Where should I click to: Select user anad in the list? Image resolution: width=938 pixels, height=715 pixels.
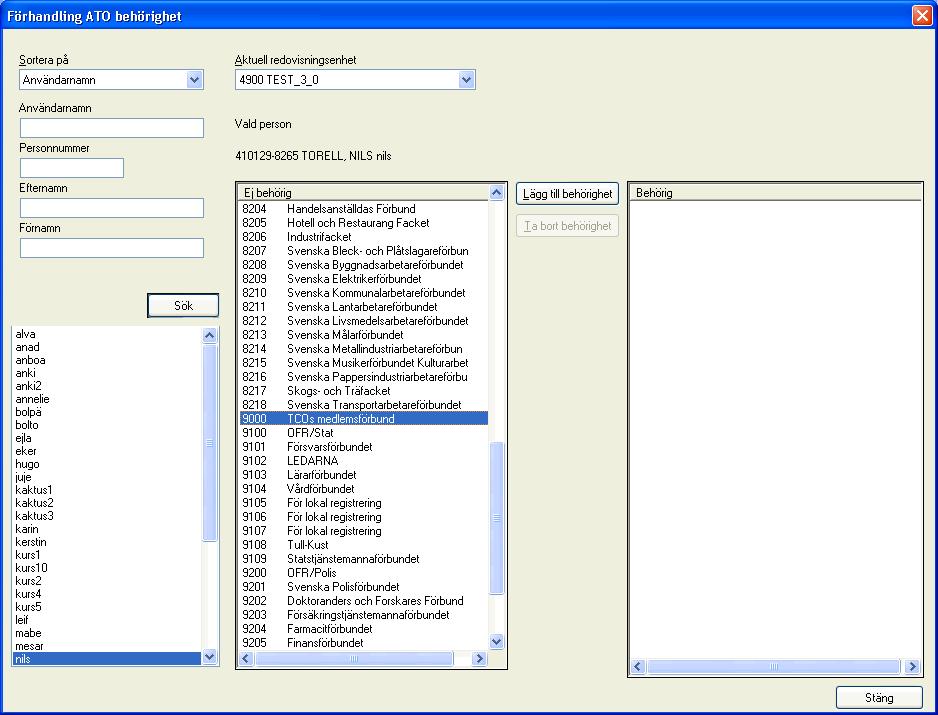[106, 347]
